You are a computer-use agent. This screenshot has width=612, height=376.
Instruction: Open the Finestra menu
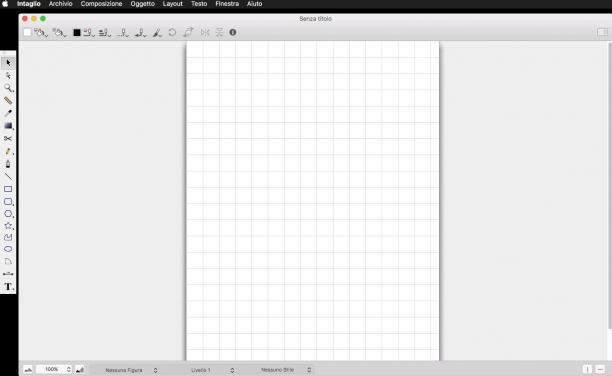coord(227,4)
